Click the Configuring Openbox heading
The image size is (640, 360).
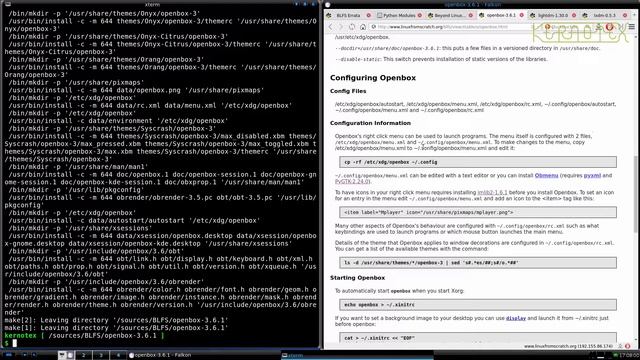[x=373, y=78]
